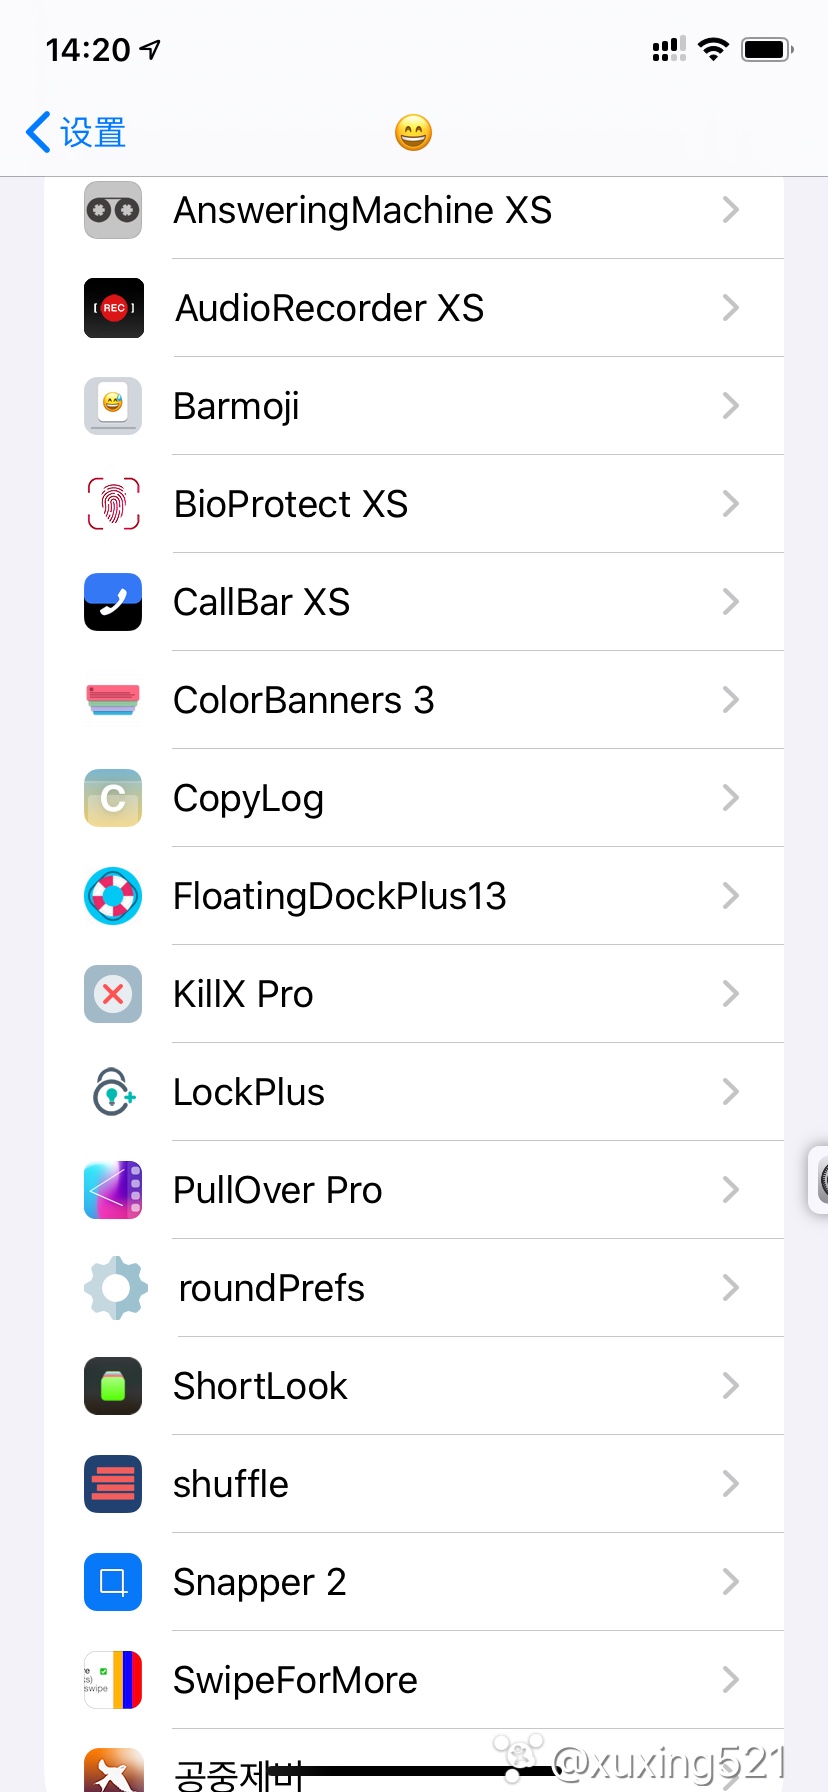The width and height of the screenshot is (828, 1792).
Task: Expand the CopyLog row chevron
Action: point(731,798)
